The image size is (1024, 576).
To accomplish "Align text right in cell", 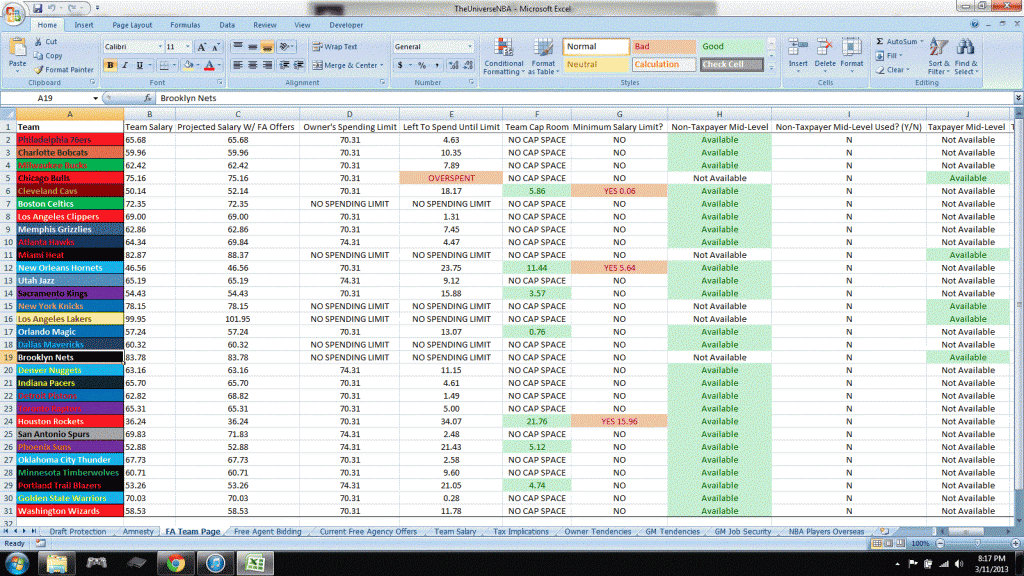I will (267, 65).
